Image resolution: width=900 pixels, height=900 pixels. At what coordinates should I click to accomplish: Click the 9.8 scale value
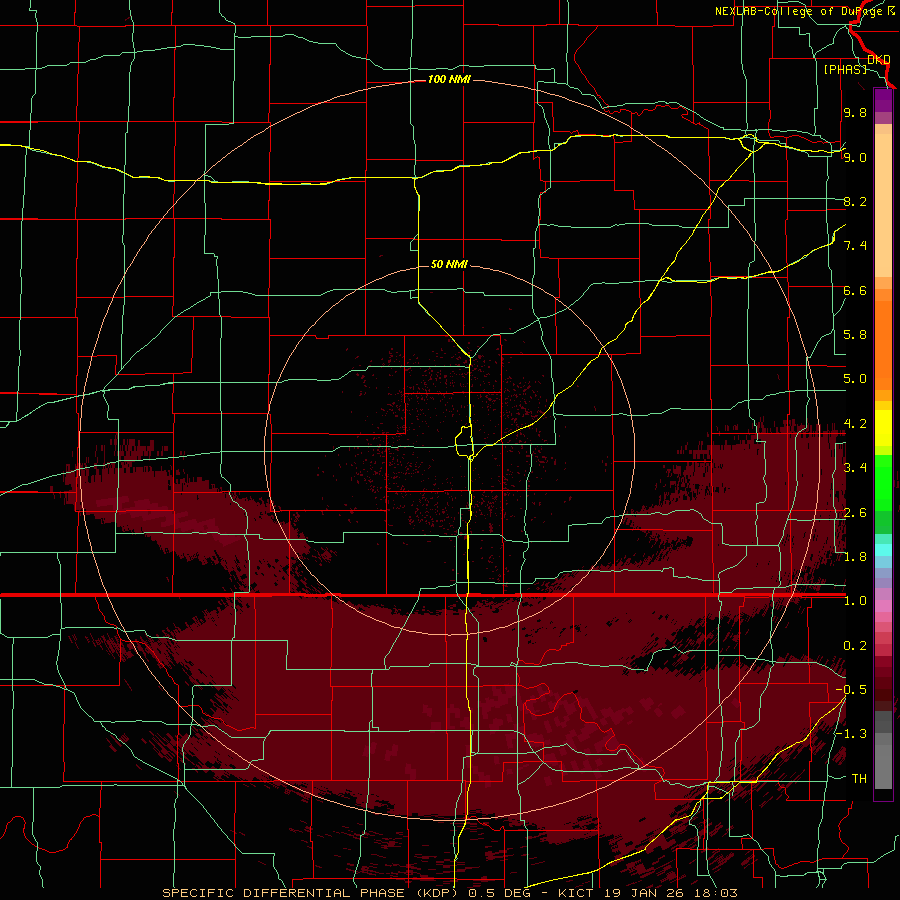tap(855, 112)
